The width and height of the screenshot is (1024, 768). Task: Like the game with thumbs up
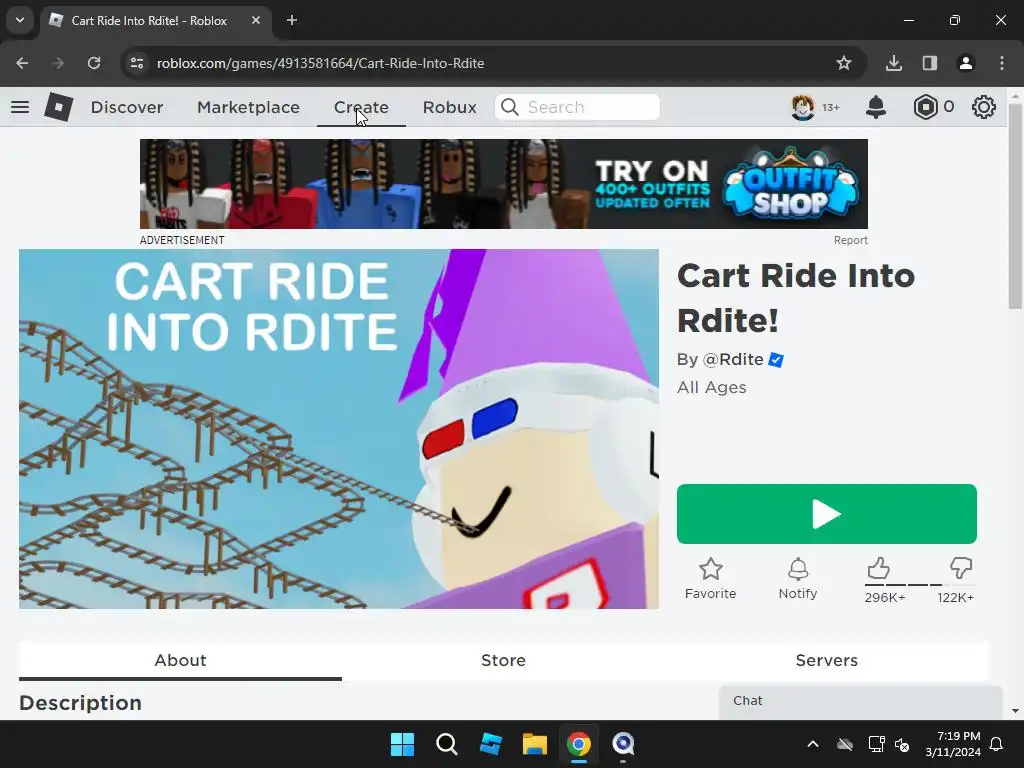click(x=878, y=568)
